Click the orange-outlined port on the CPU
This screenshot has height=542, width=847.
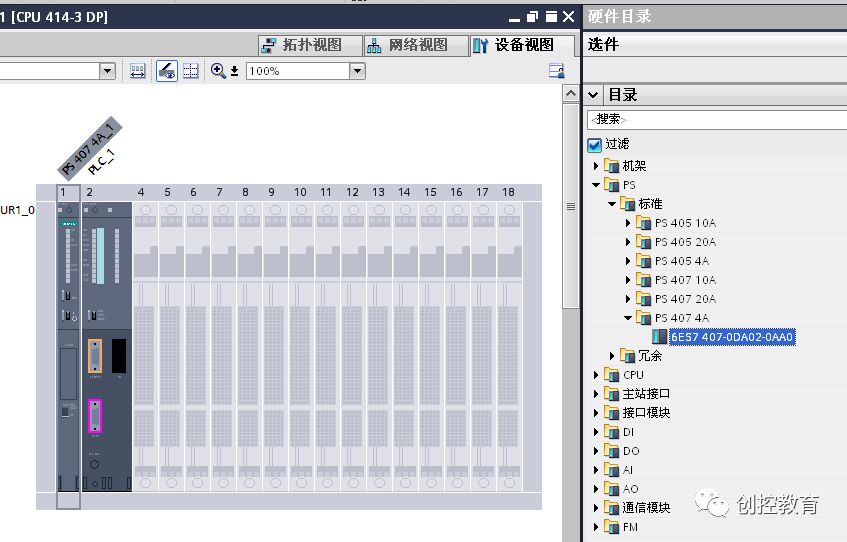tap(95, 356)
